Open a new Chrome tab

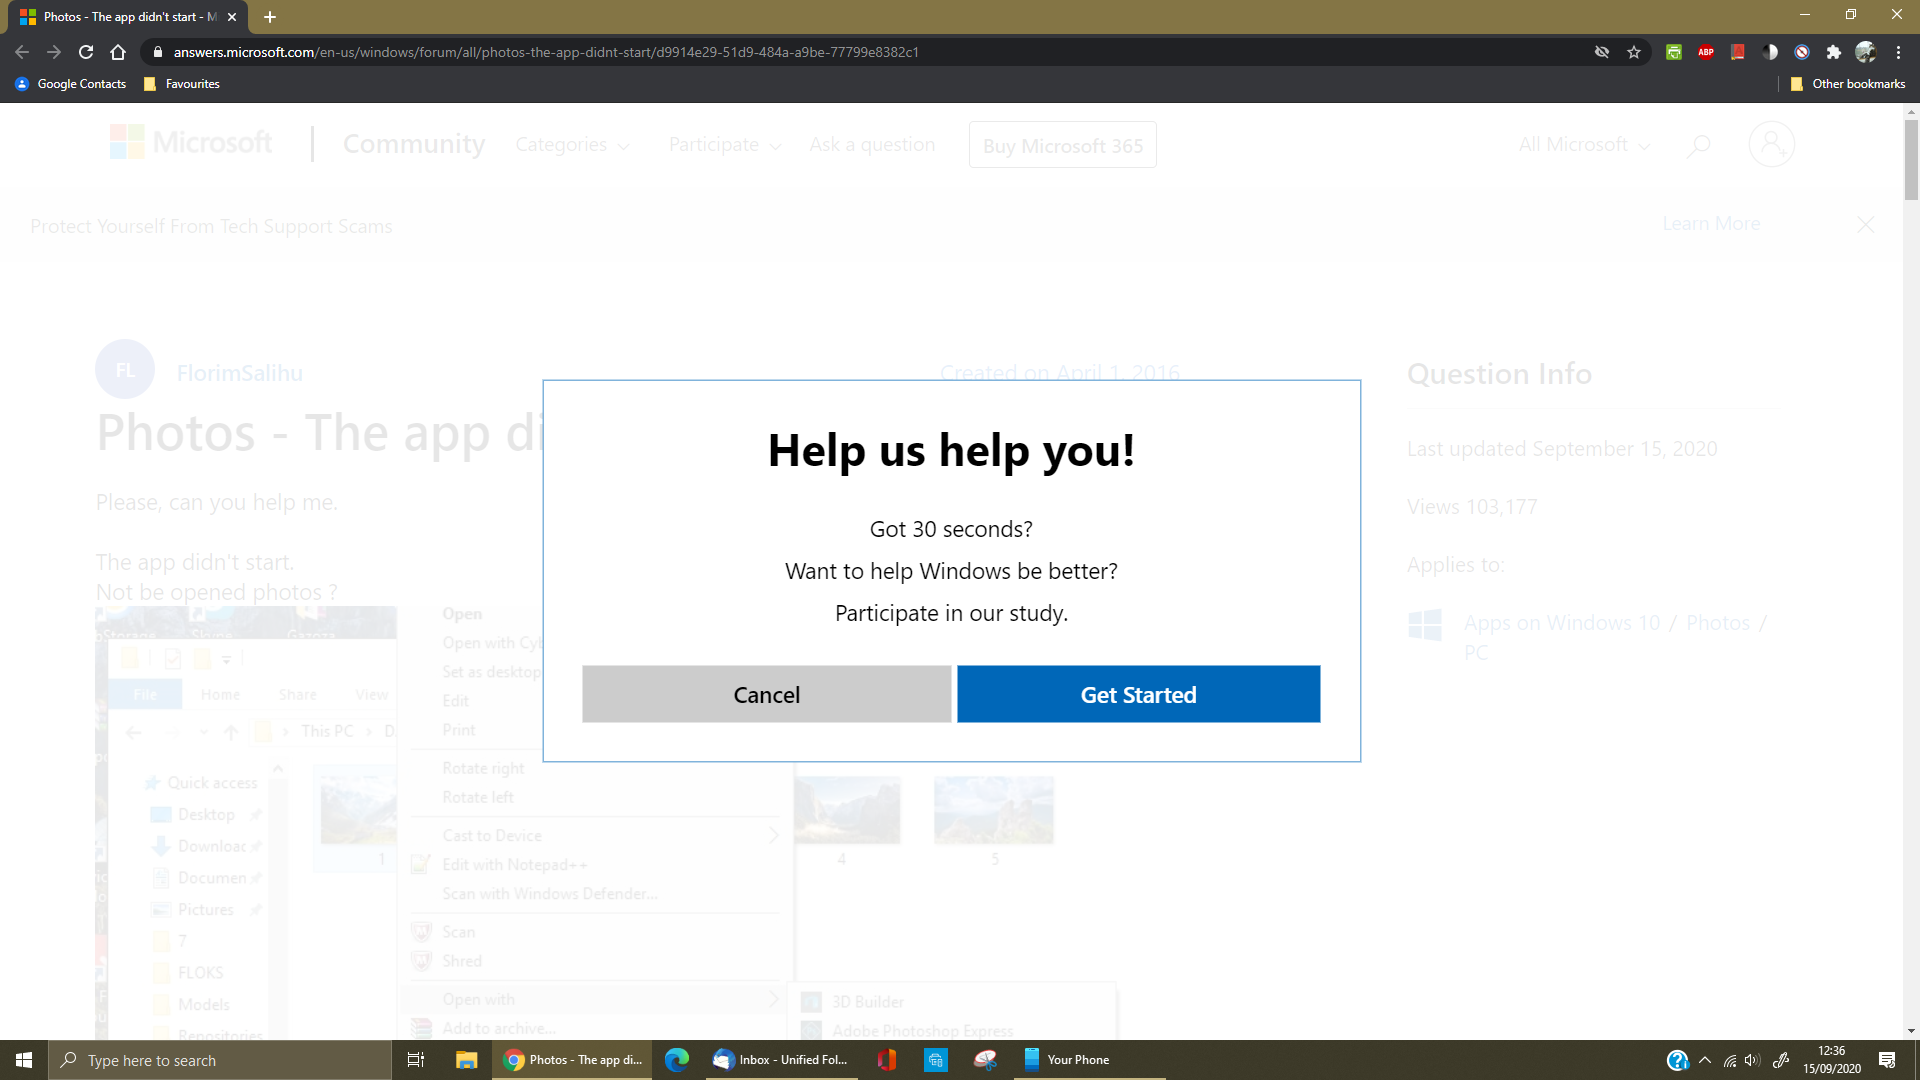click(x=270, y=17)
